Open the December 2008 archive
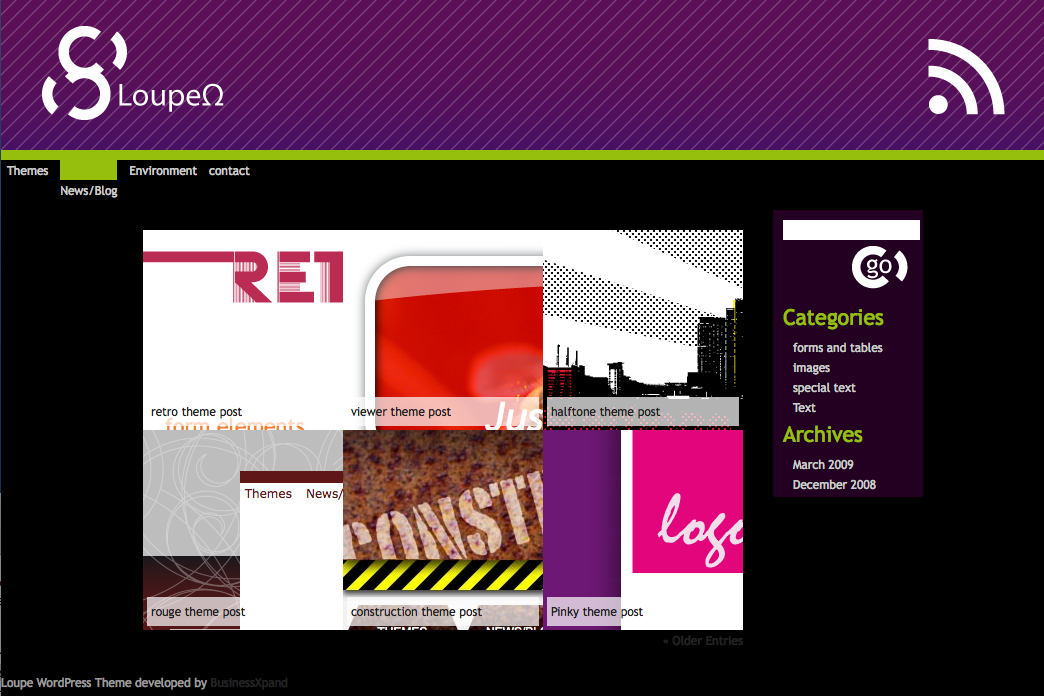Image resolution: width=1044 pixels, height=696 pixels. click(x=834, y=485)
